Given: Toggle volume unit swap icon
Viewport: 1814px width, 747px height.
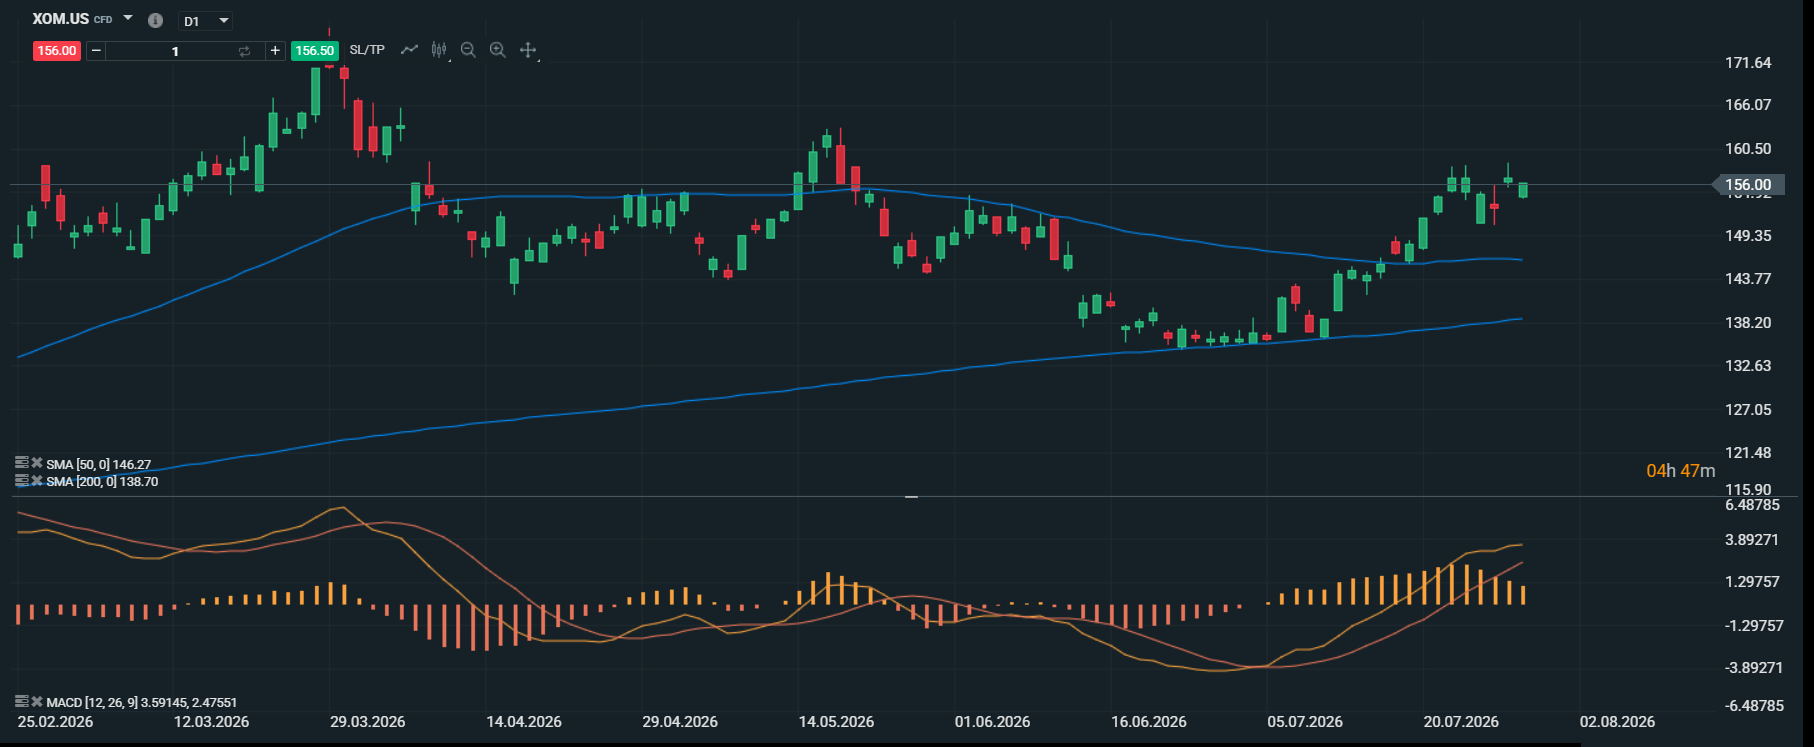Looking at the screenshot, I should [x=244, y=51].
